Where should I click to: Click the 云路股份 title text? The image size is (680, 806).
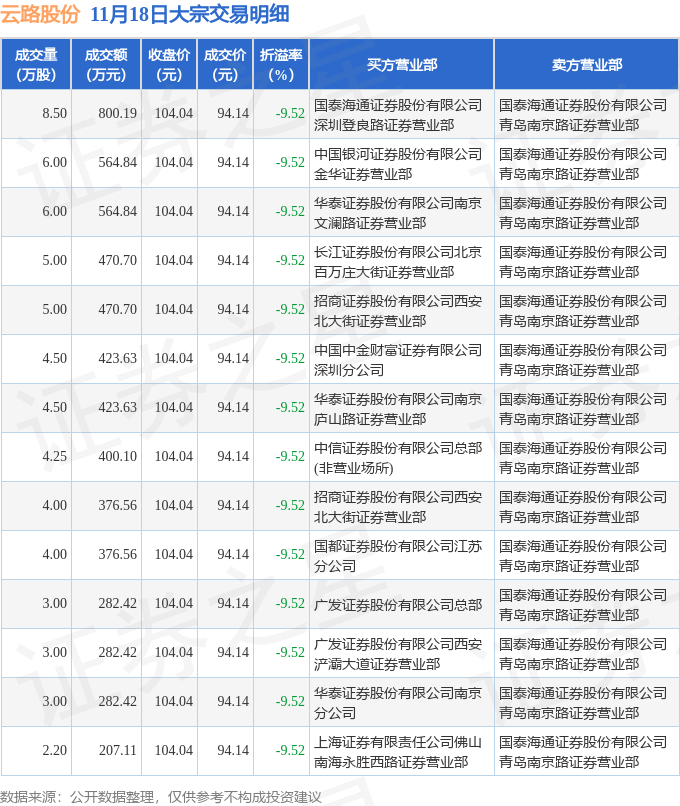click(40, 14)
